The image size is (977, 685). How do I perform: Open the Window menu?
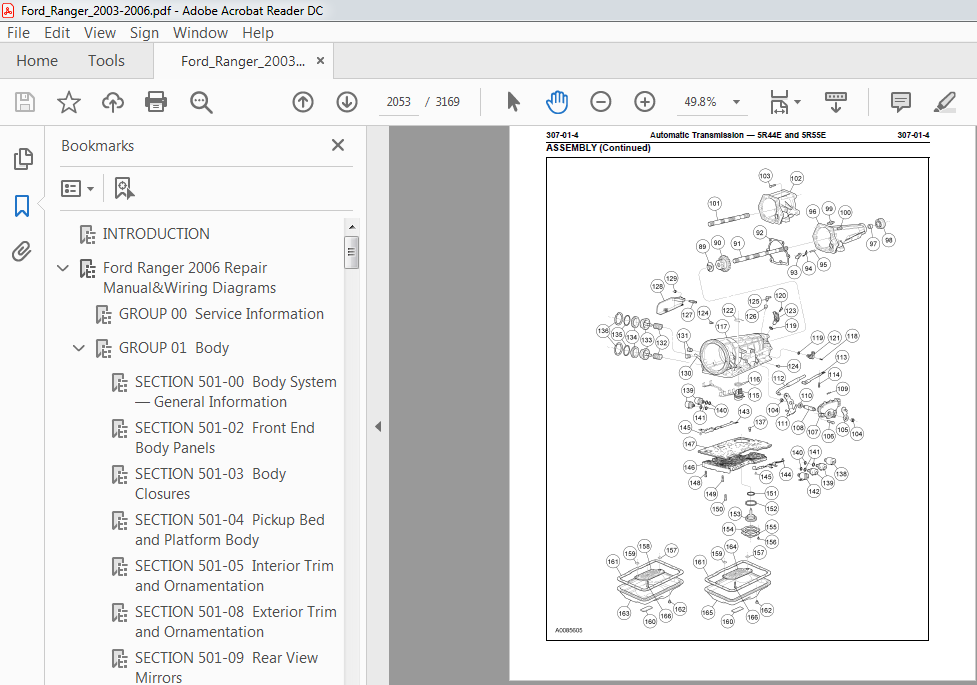200,32
